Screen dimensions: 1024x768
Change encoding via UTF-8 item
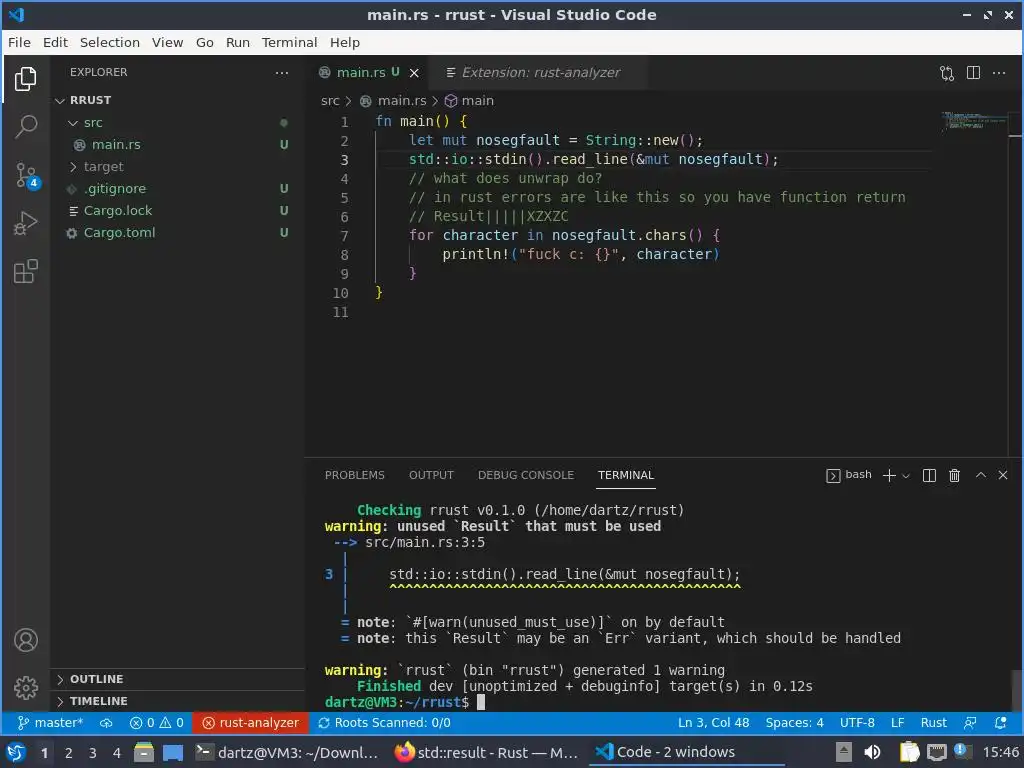point(857,723)
